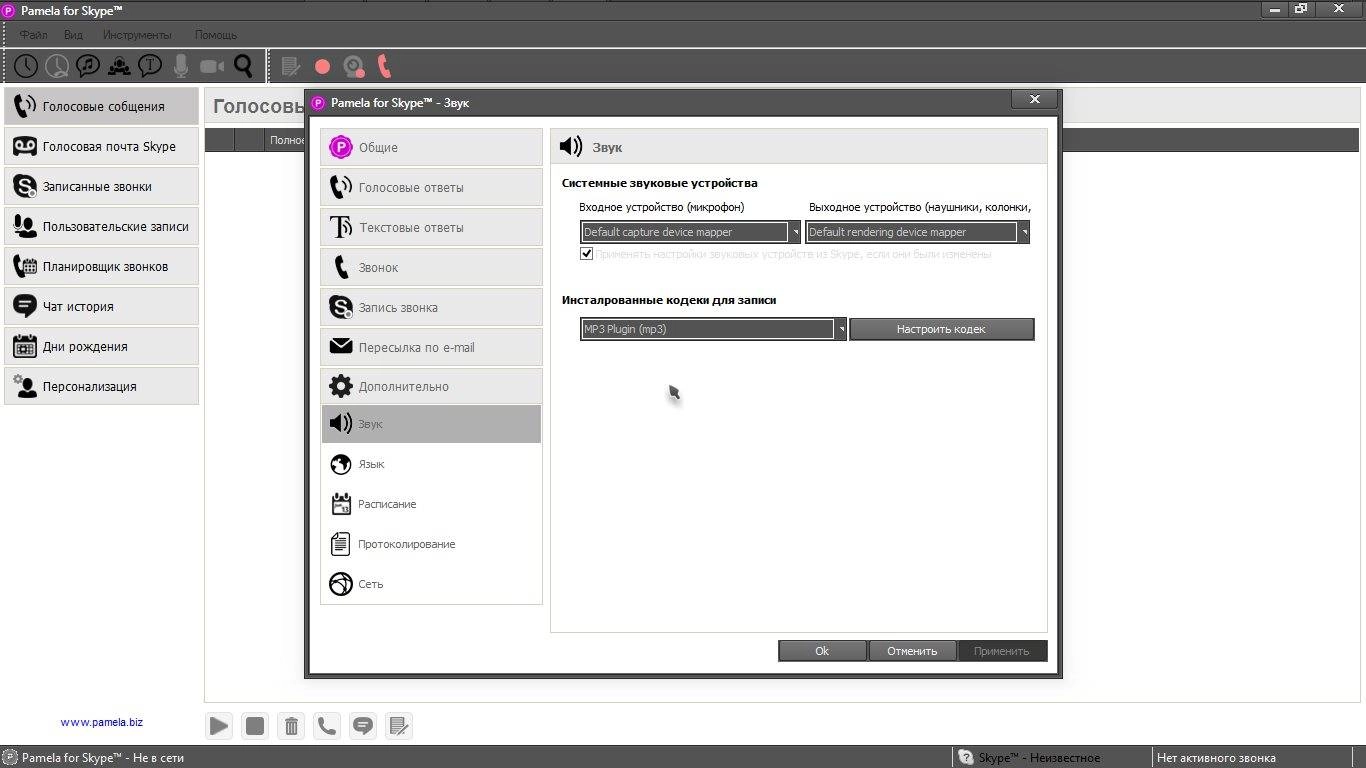Click Отменить button in dialog

(x=912, y=651)
